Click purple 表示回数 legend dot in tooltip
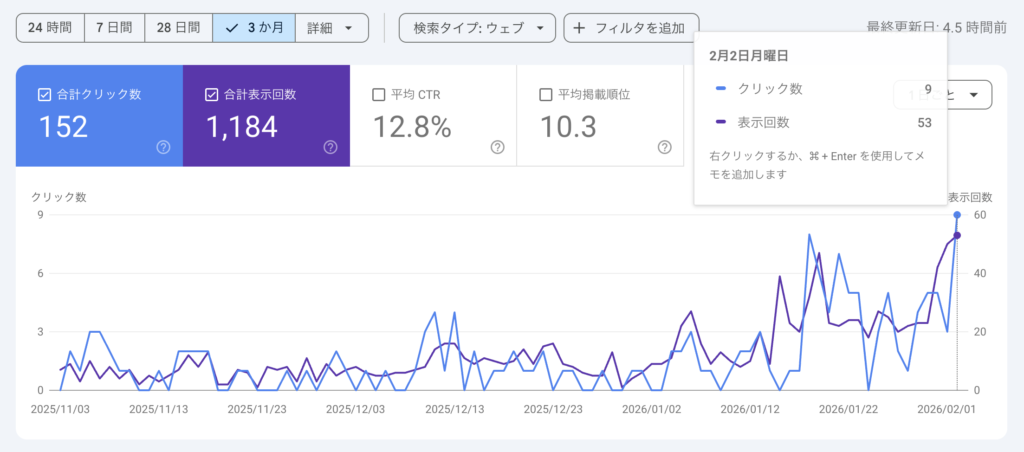The height and width of the screenshot is (452, 1024). tap(720, 123)
